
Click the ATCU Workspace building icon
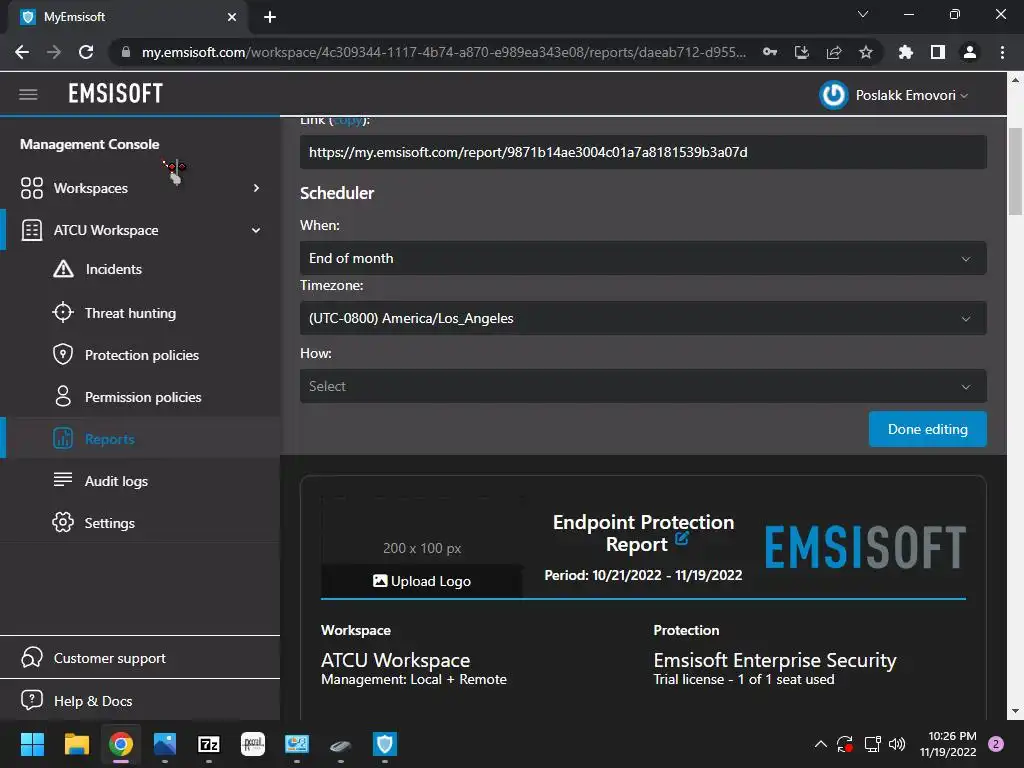tap(32, 230)
